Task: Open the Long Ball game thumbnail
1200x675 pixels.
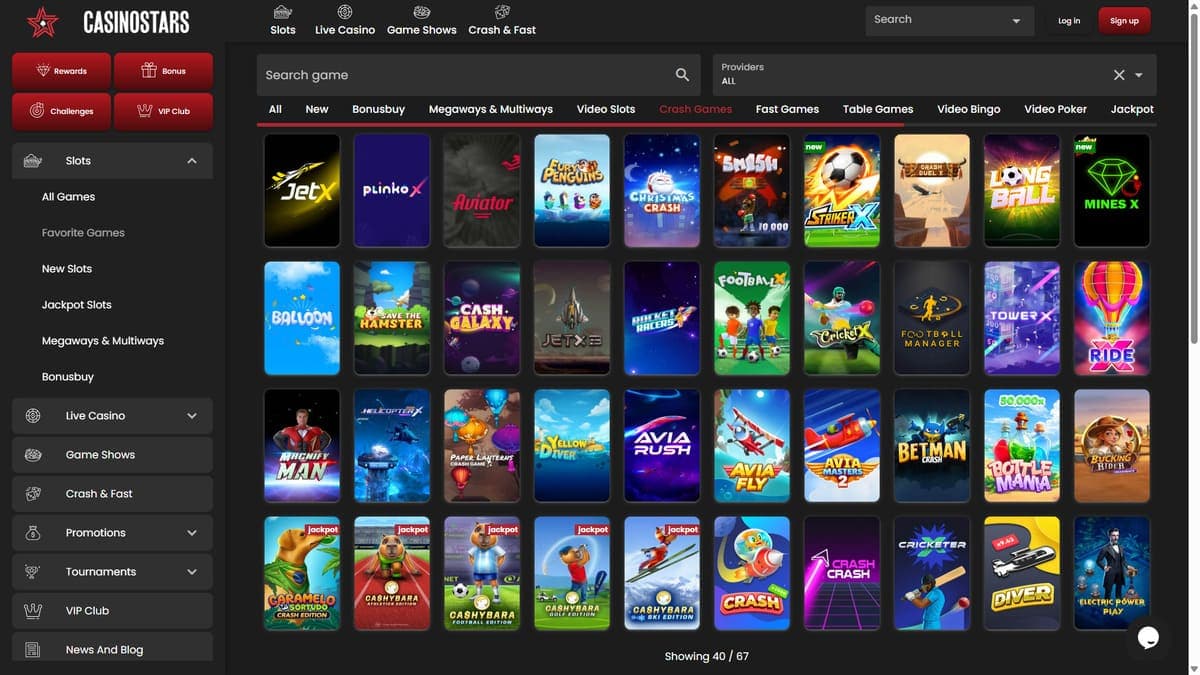Action: point(1022,190)
